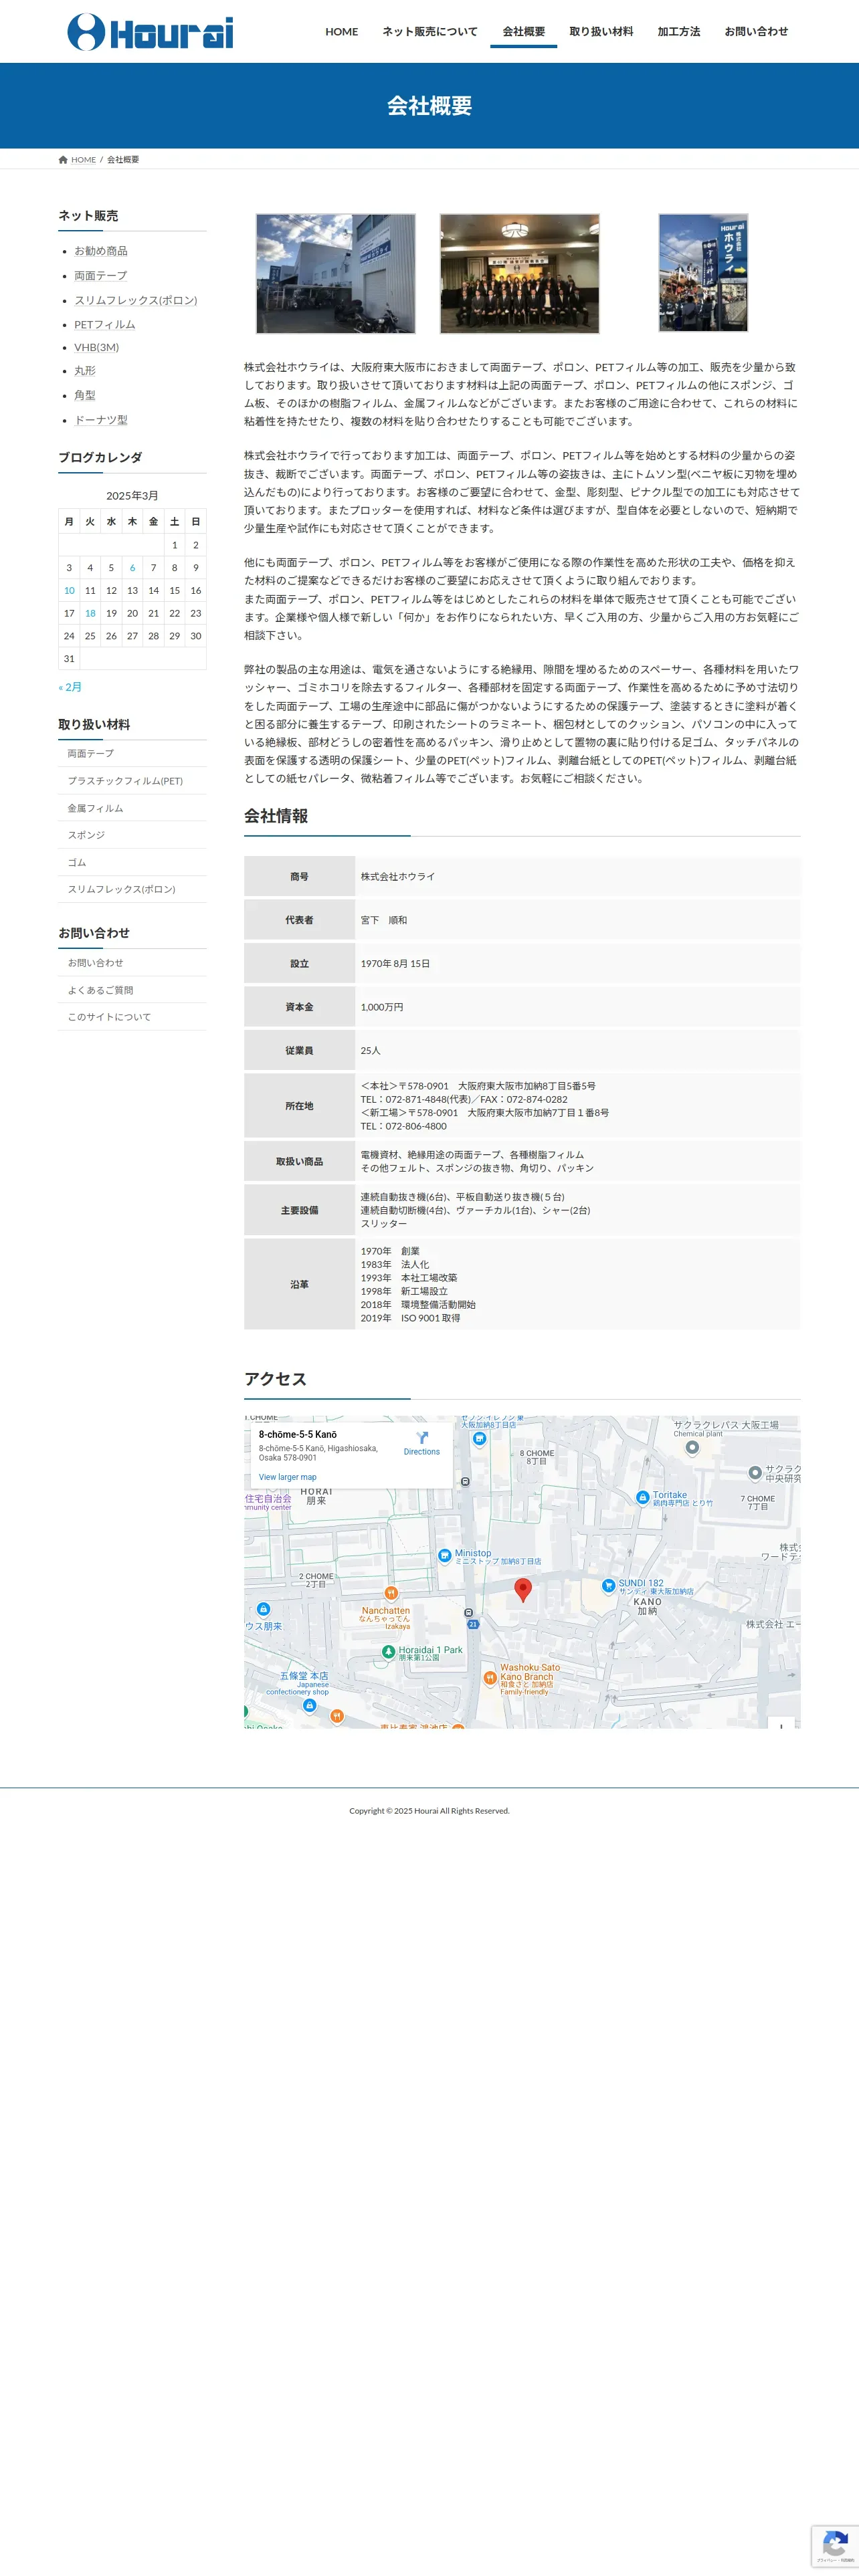Open the HOME menu item
The image size is (859, 2576).
pos(341,32)
